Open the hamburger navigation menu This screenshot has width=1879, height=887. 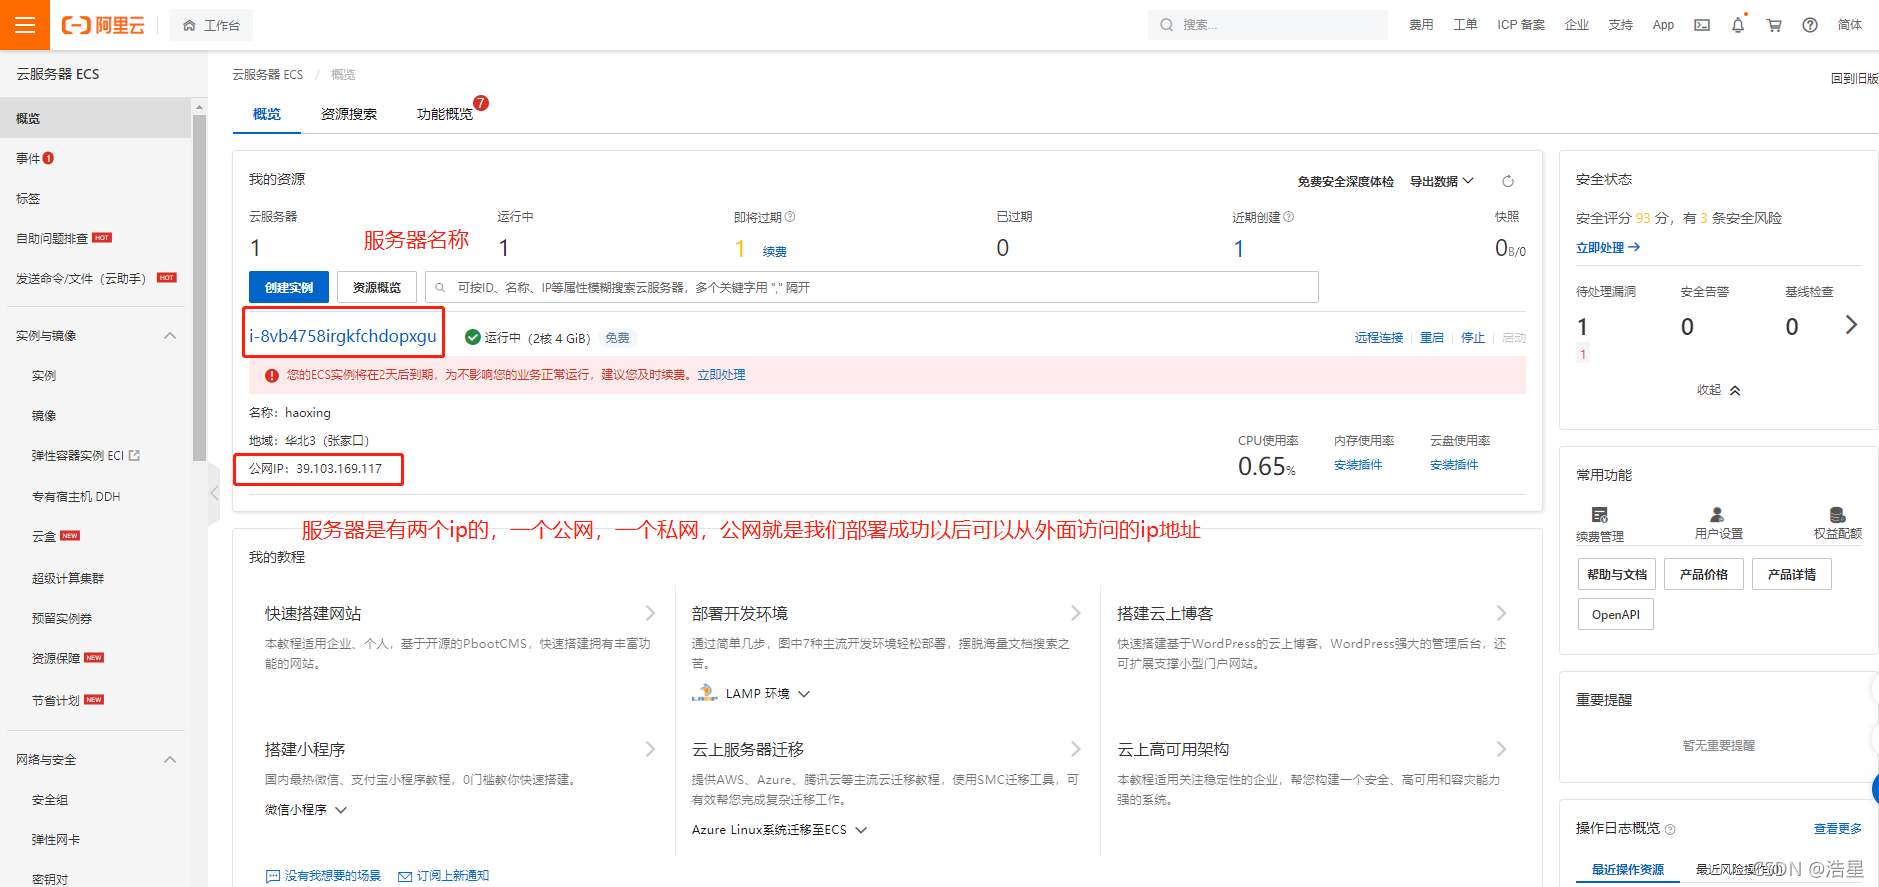pyautogui.click(x=25, y=25)
